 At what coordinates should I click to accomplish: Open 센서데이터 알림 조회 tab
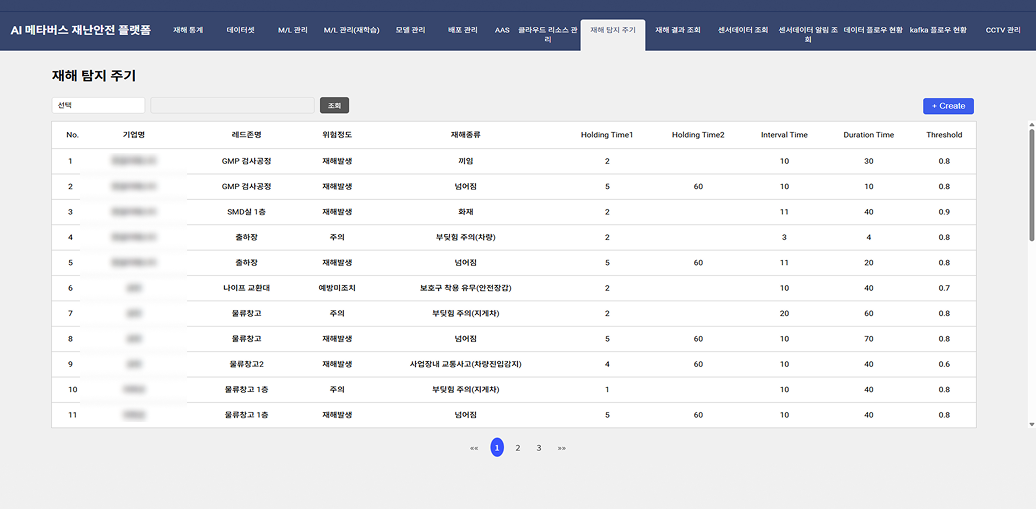[808, 35]
